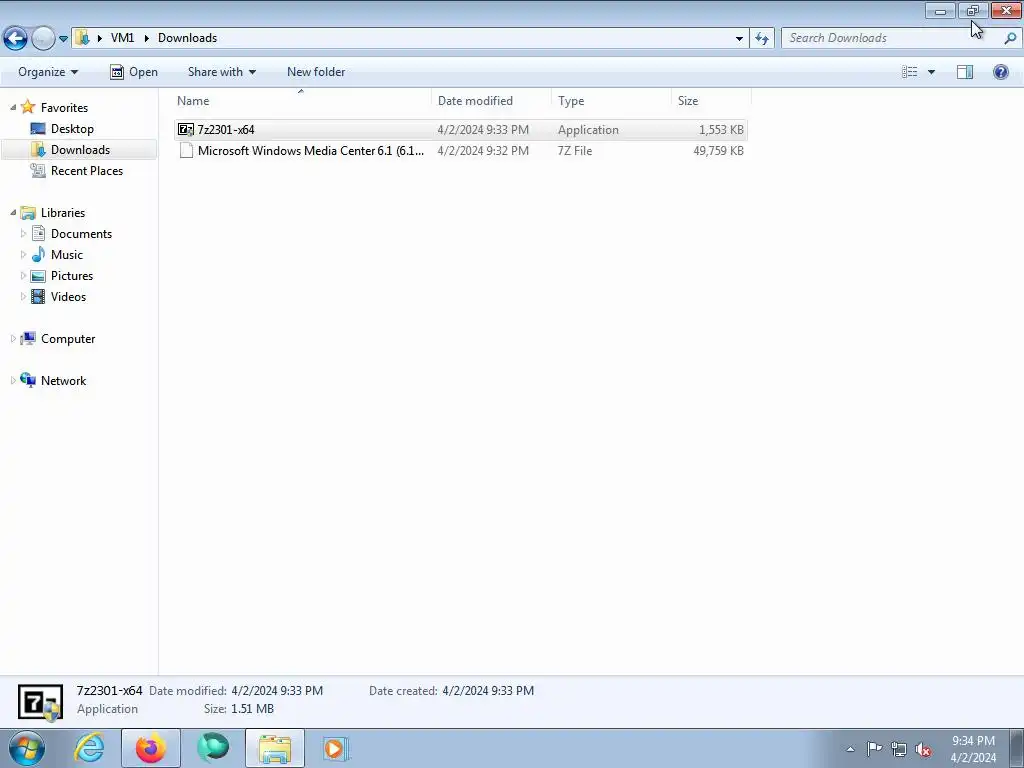Viewport: 1024px width, 768px height.
Task: Open the recent pages dropdown arrow
Action: [63, 39]
